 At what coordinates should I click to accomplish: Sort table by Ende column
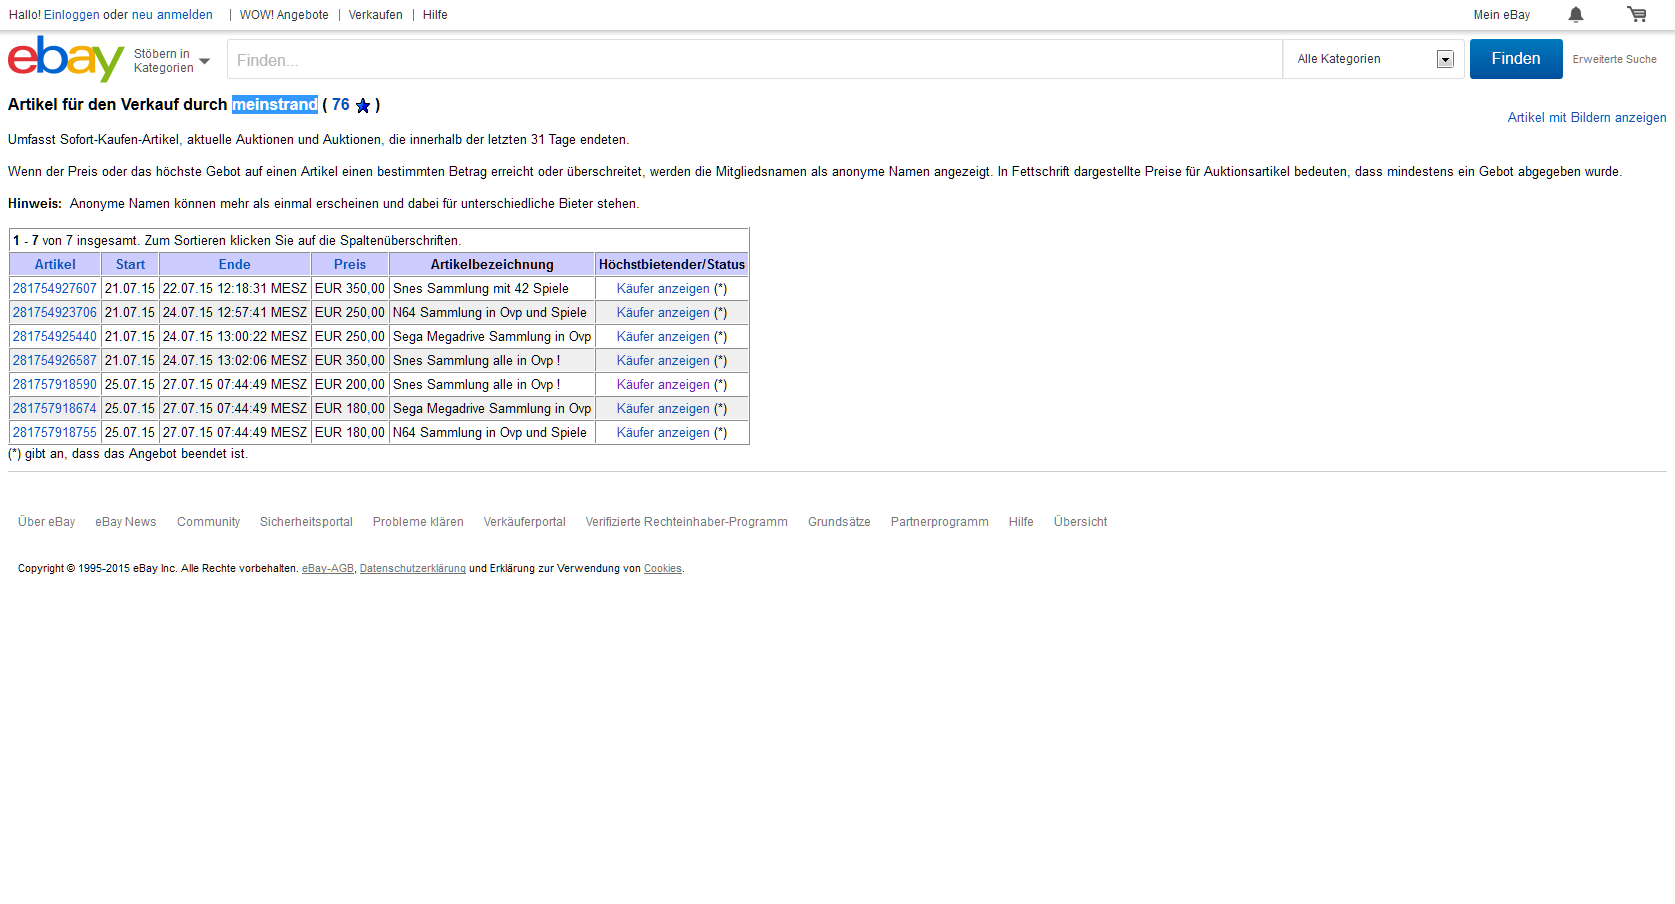click(235, 264)
